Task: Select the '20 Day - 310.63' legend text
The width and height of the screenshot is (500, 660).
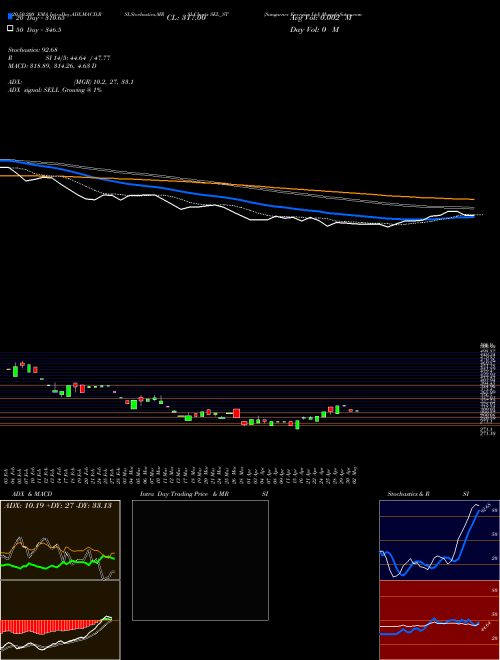Action: click(x=40, y=18)
